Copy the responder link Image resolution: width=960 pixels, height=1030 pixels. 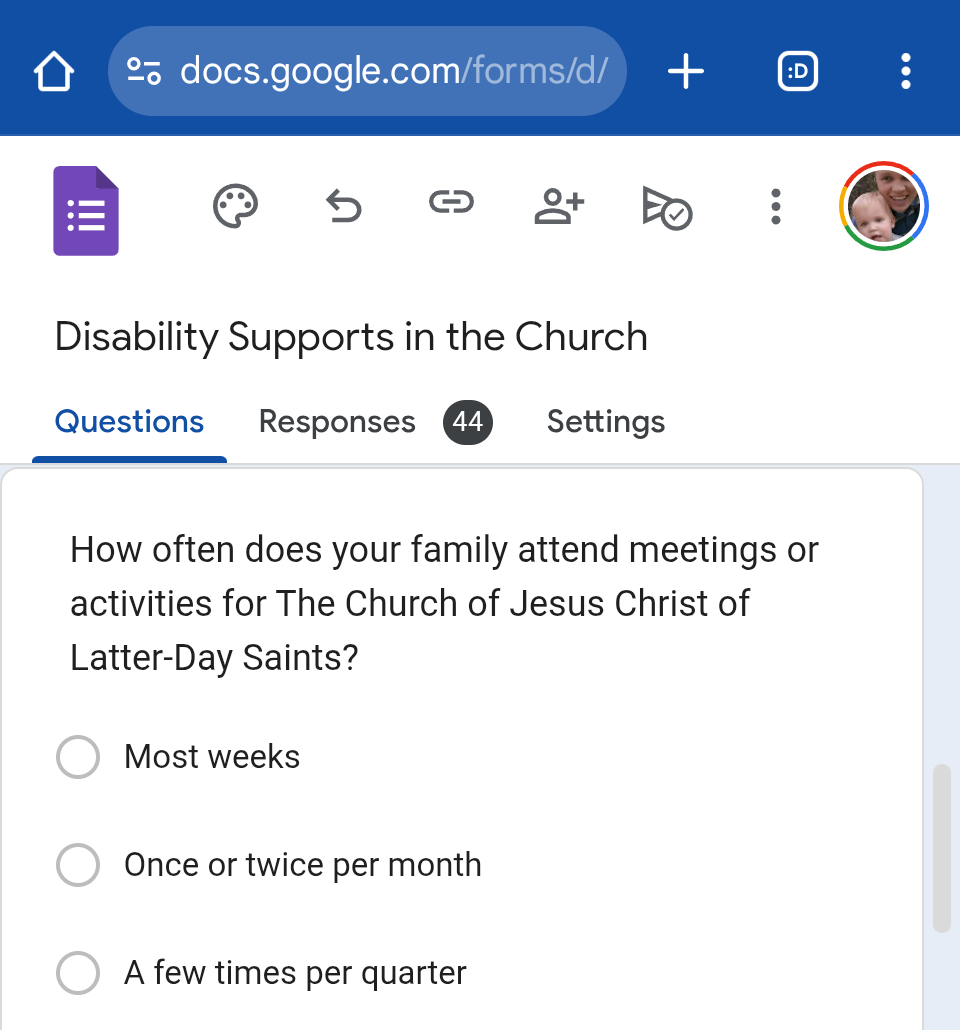451,205
